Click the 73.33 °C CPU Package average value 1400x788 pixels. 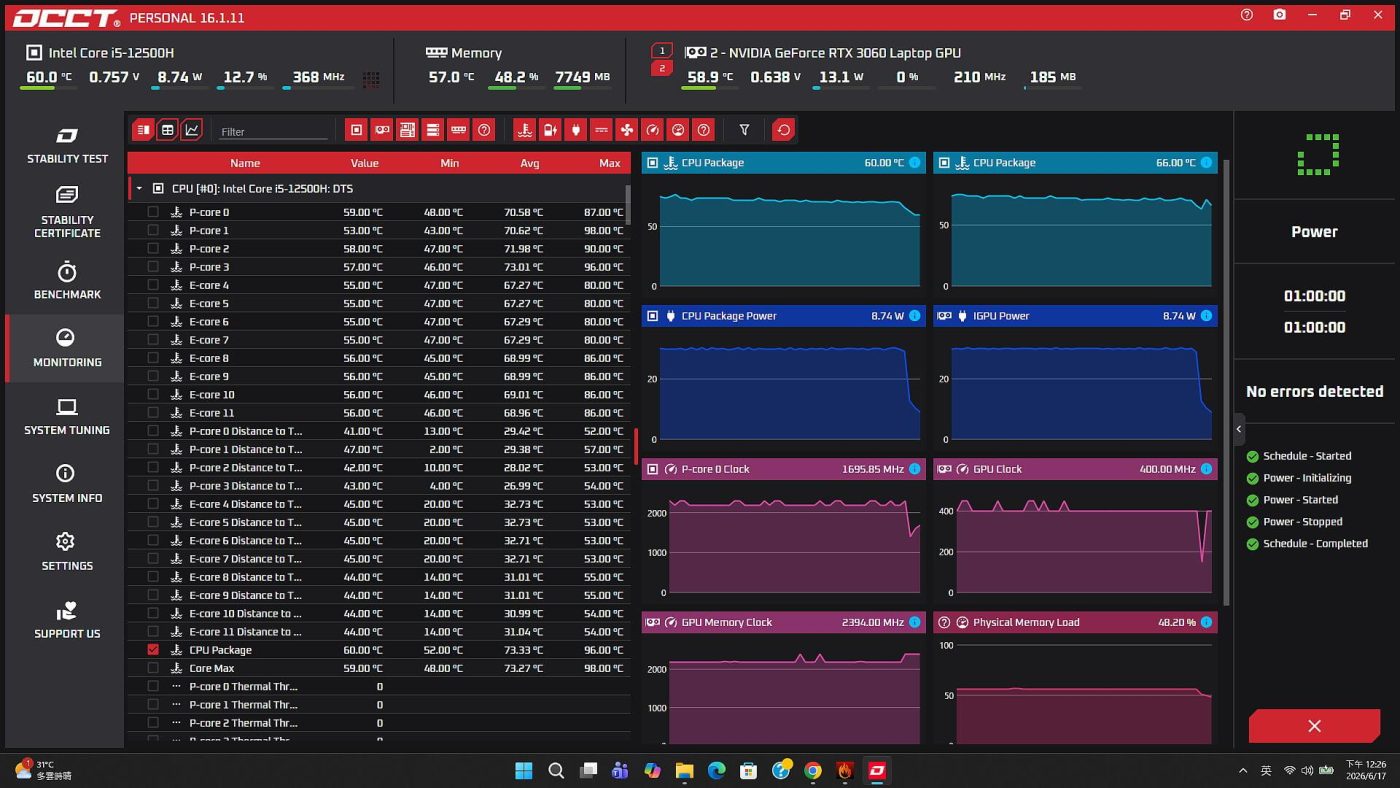coord(524,650)
